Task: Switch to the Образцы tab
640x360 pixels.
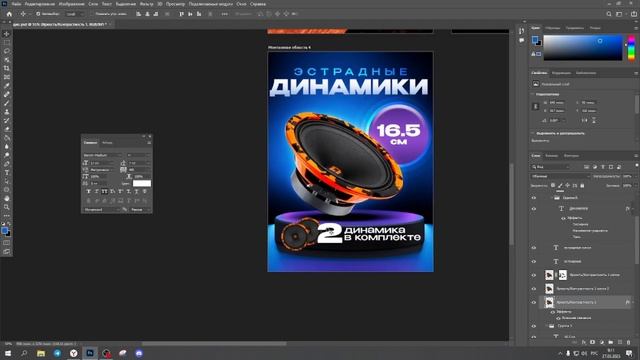Action: click(553, 28)
